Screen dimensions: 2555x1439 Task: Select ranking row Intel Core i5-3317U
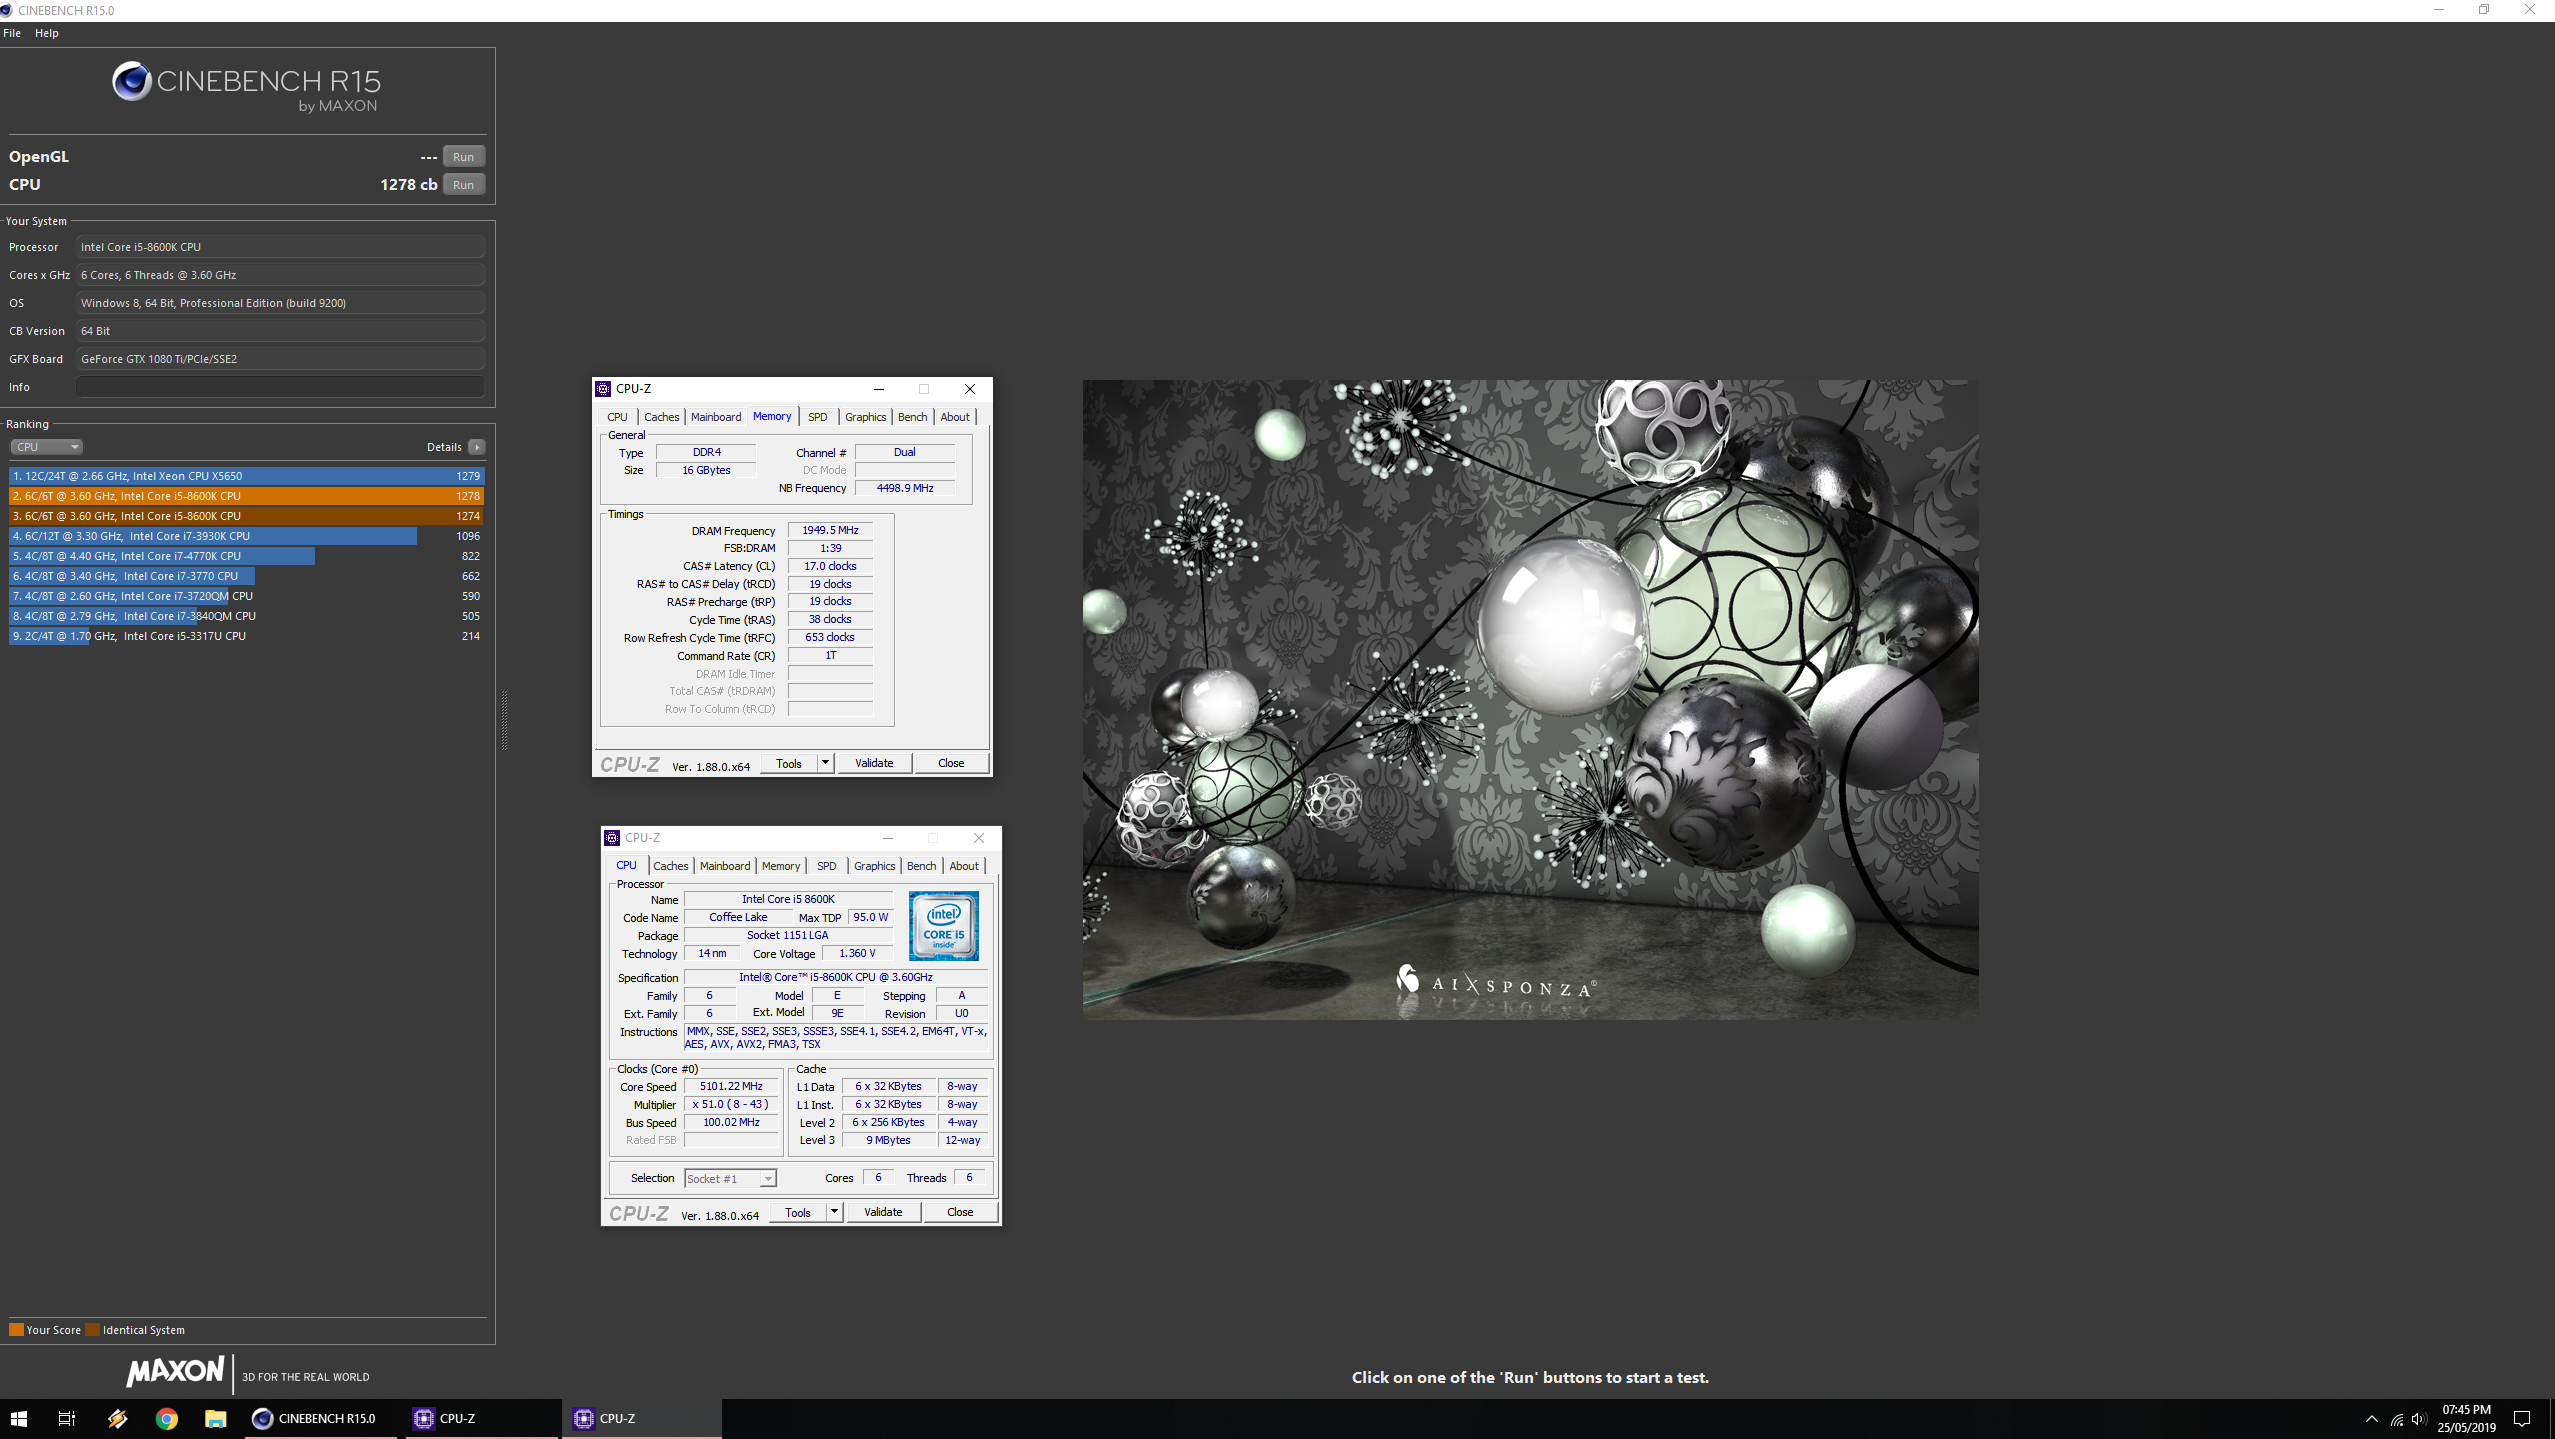(246, 636)
